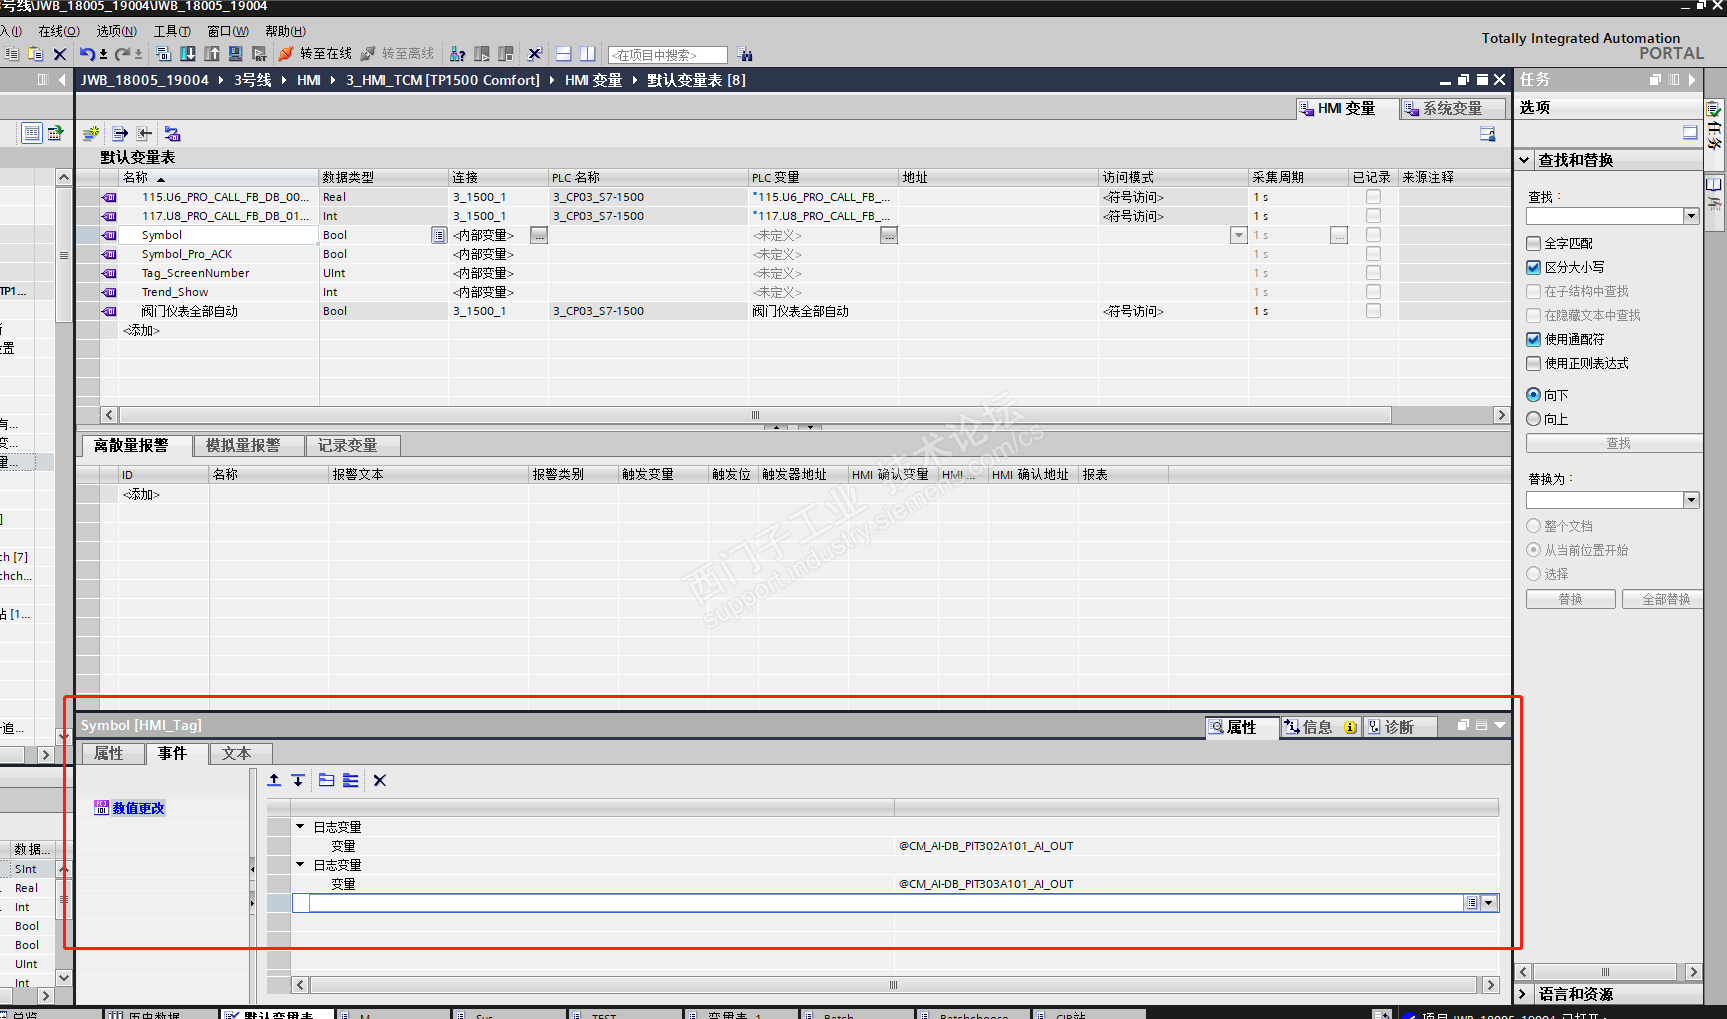Click the details view icon in left panel

[x=32, y=133]
